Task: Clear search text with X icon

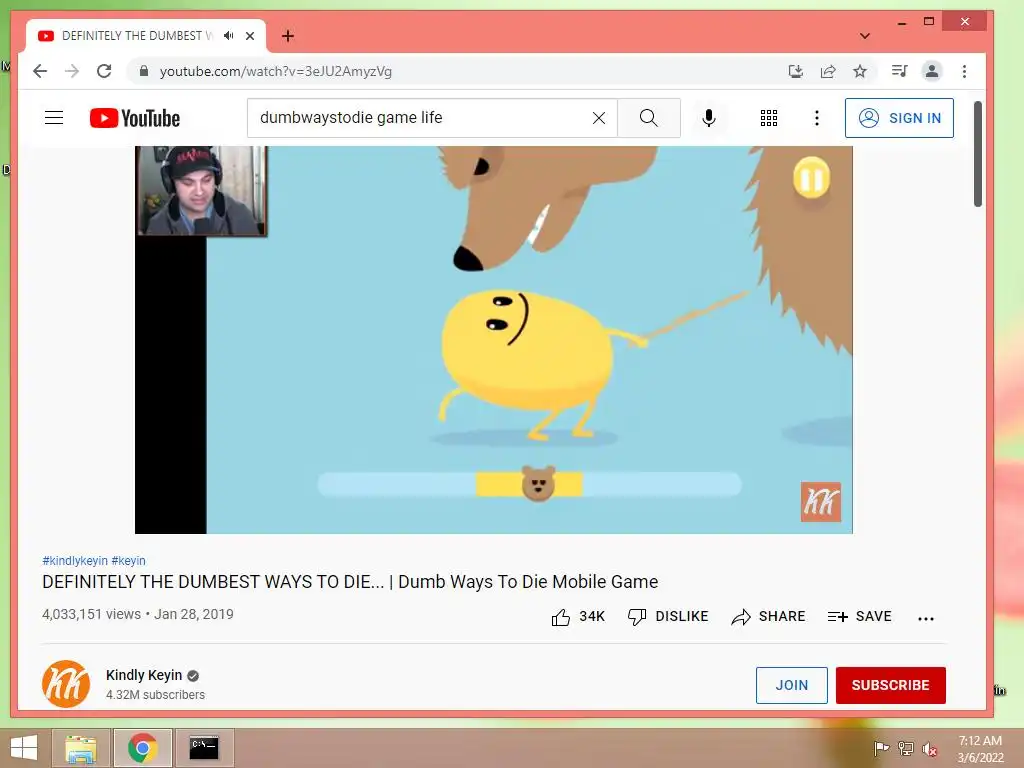Action: click(x=599, y=118)
